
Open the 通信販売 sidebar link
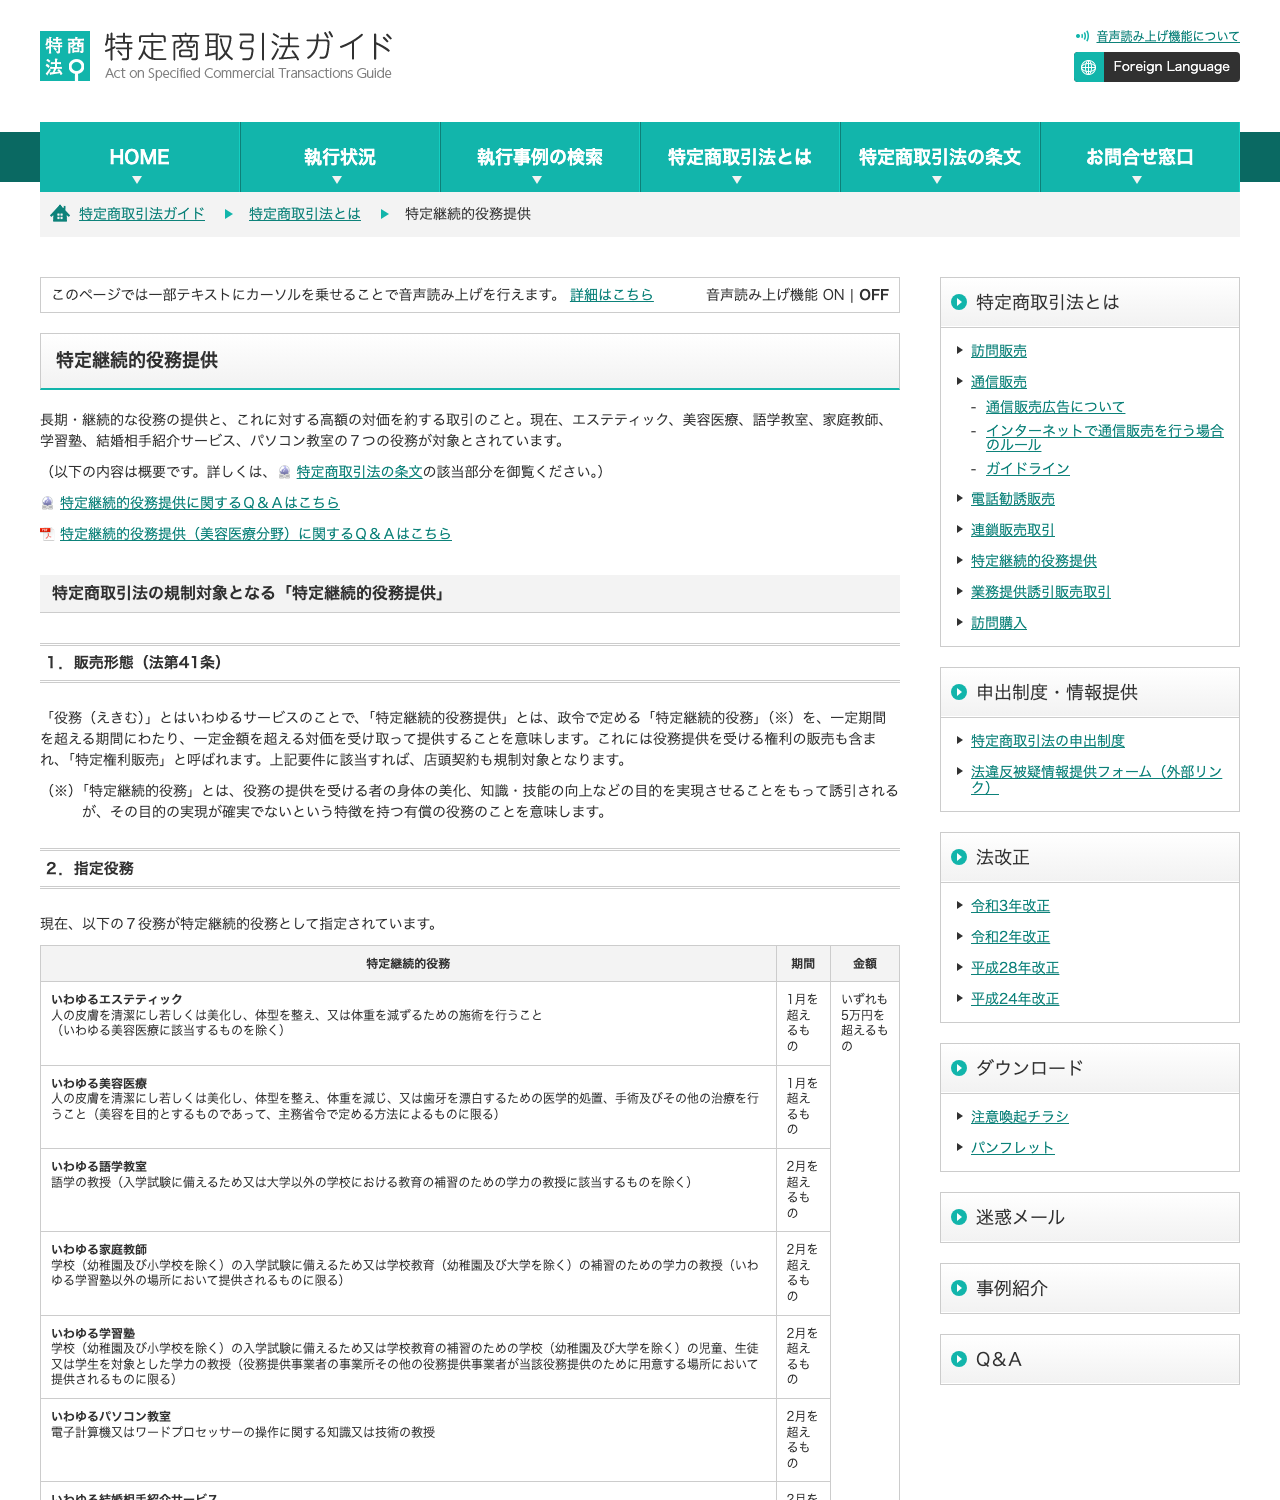[999, 382]
